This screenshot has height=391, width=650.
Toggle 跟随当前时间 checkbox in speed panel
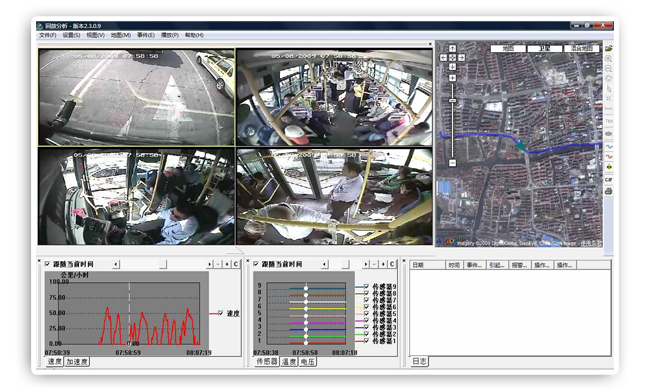[x=47, y=264]
